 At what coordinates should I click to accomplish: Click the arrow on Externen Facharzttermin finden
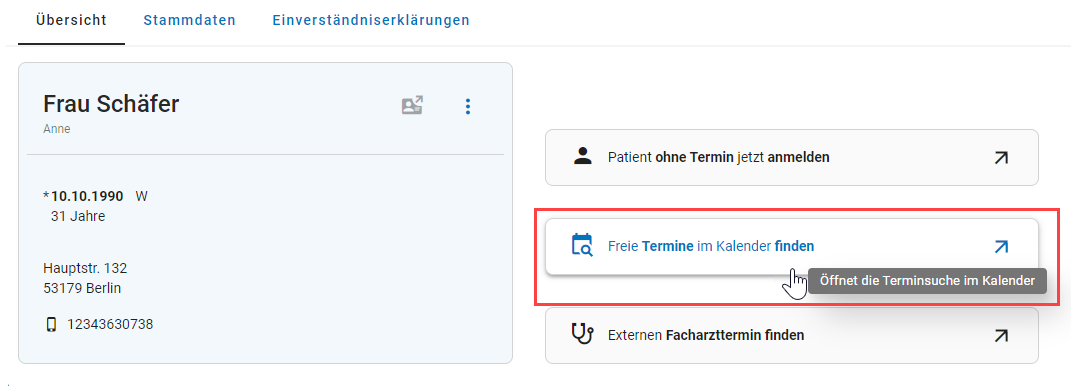click(x=1001, y=335)
